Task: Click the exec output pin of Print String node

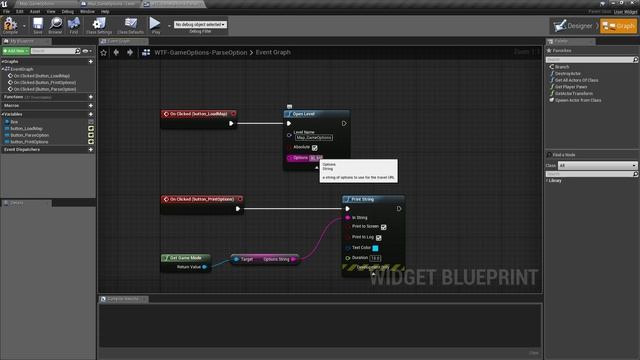Action: point(399,209)
